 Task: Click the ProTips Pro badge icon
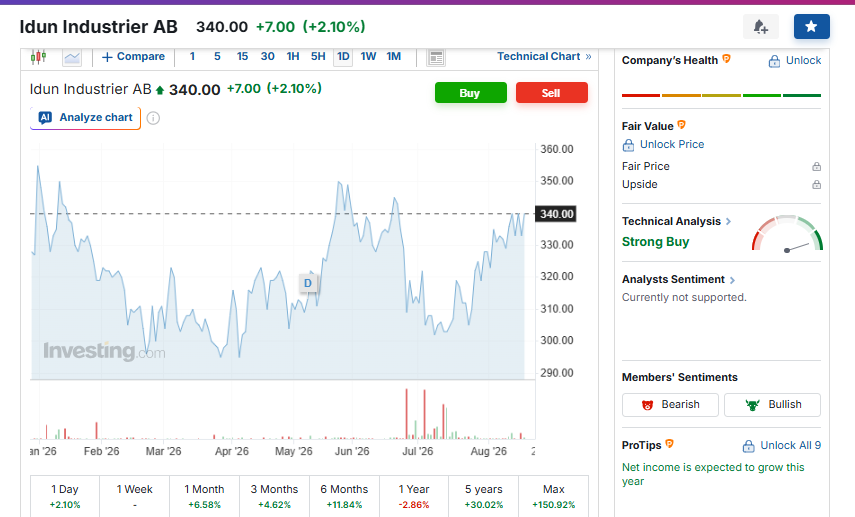click(x=670, y=444)
